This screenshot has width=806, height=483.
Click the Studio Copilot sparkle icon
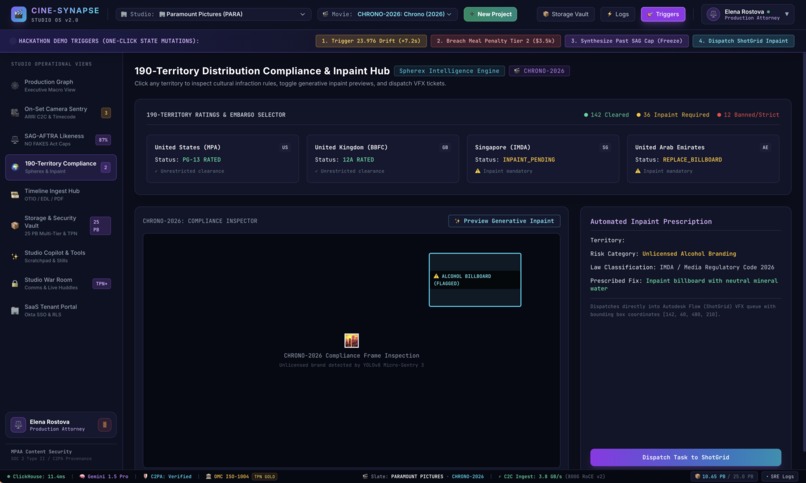pyautogui.click(x=15, y=256)
